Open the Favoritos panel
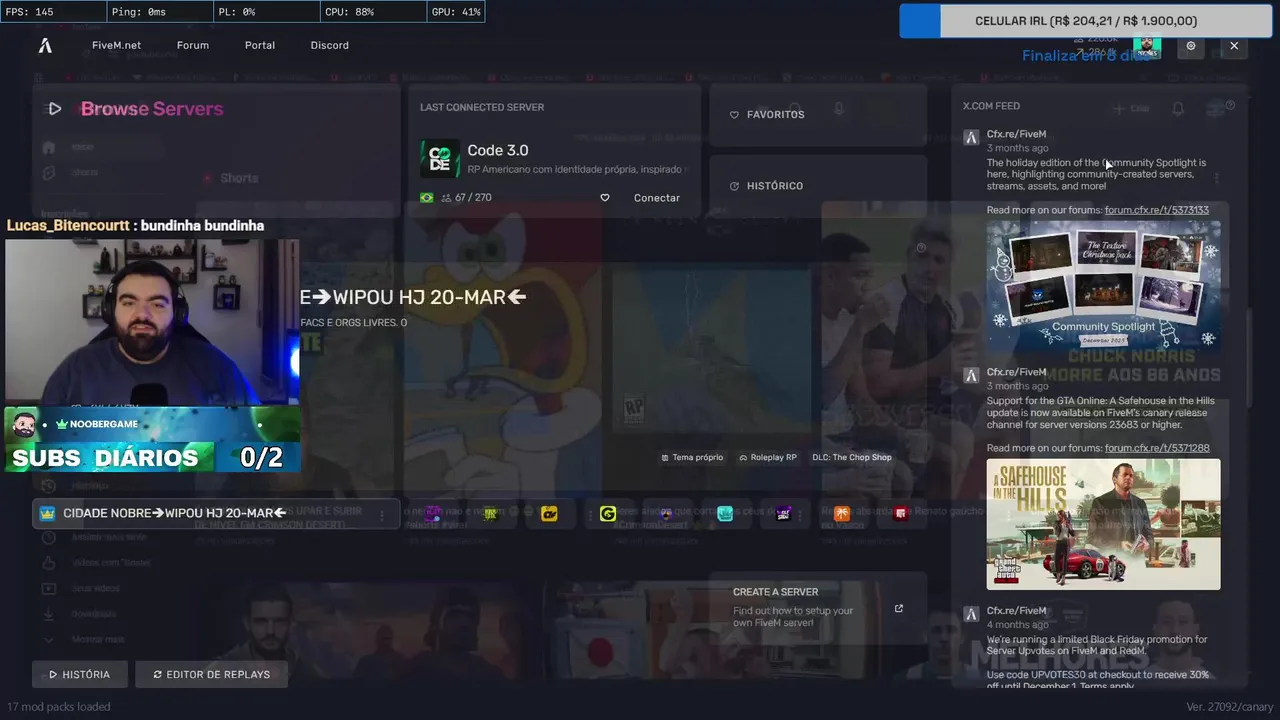 (818, 115)
